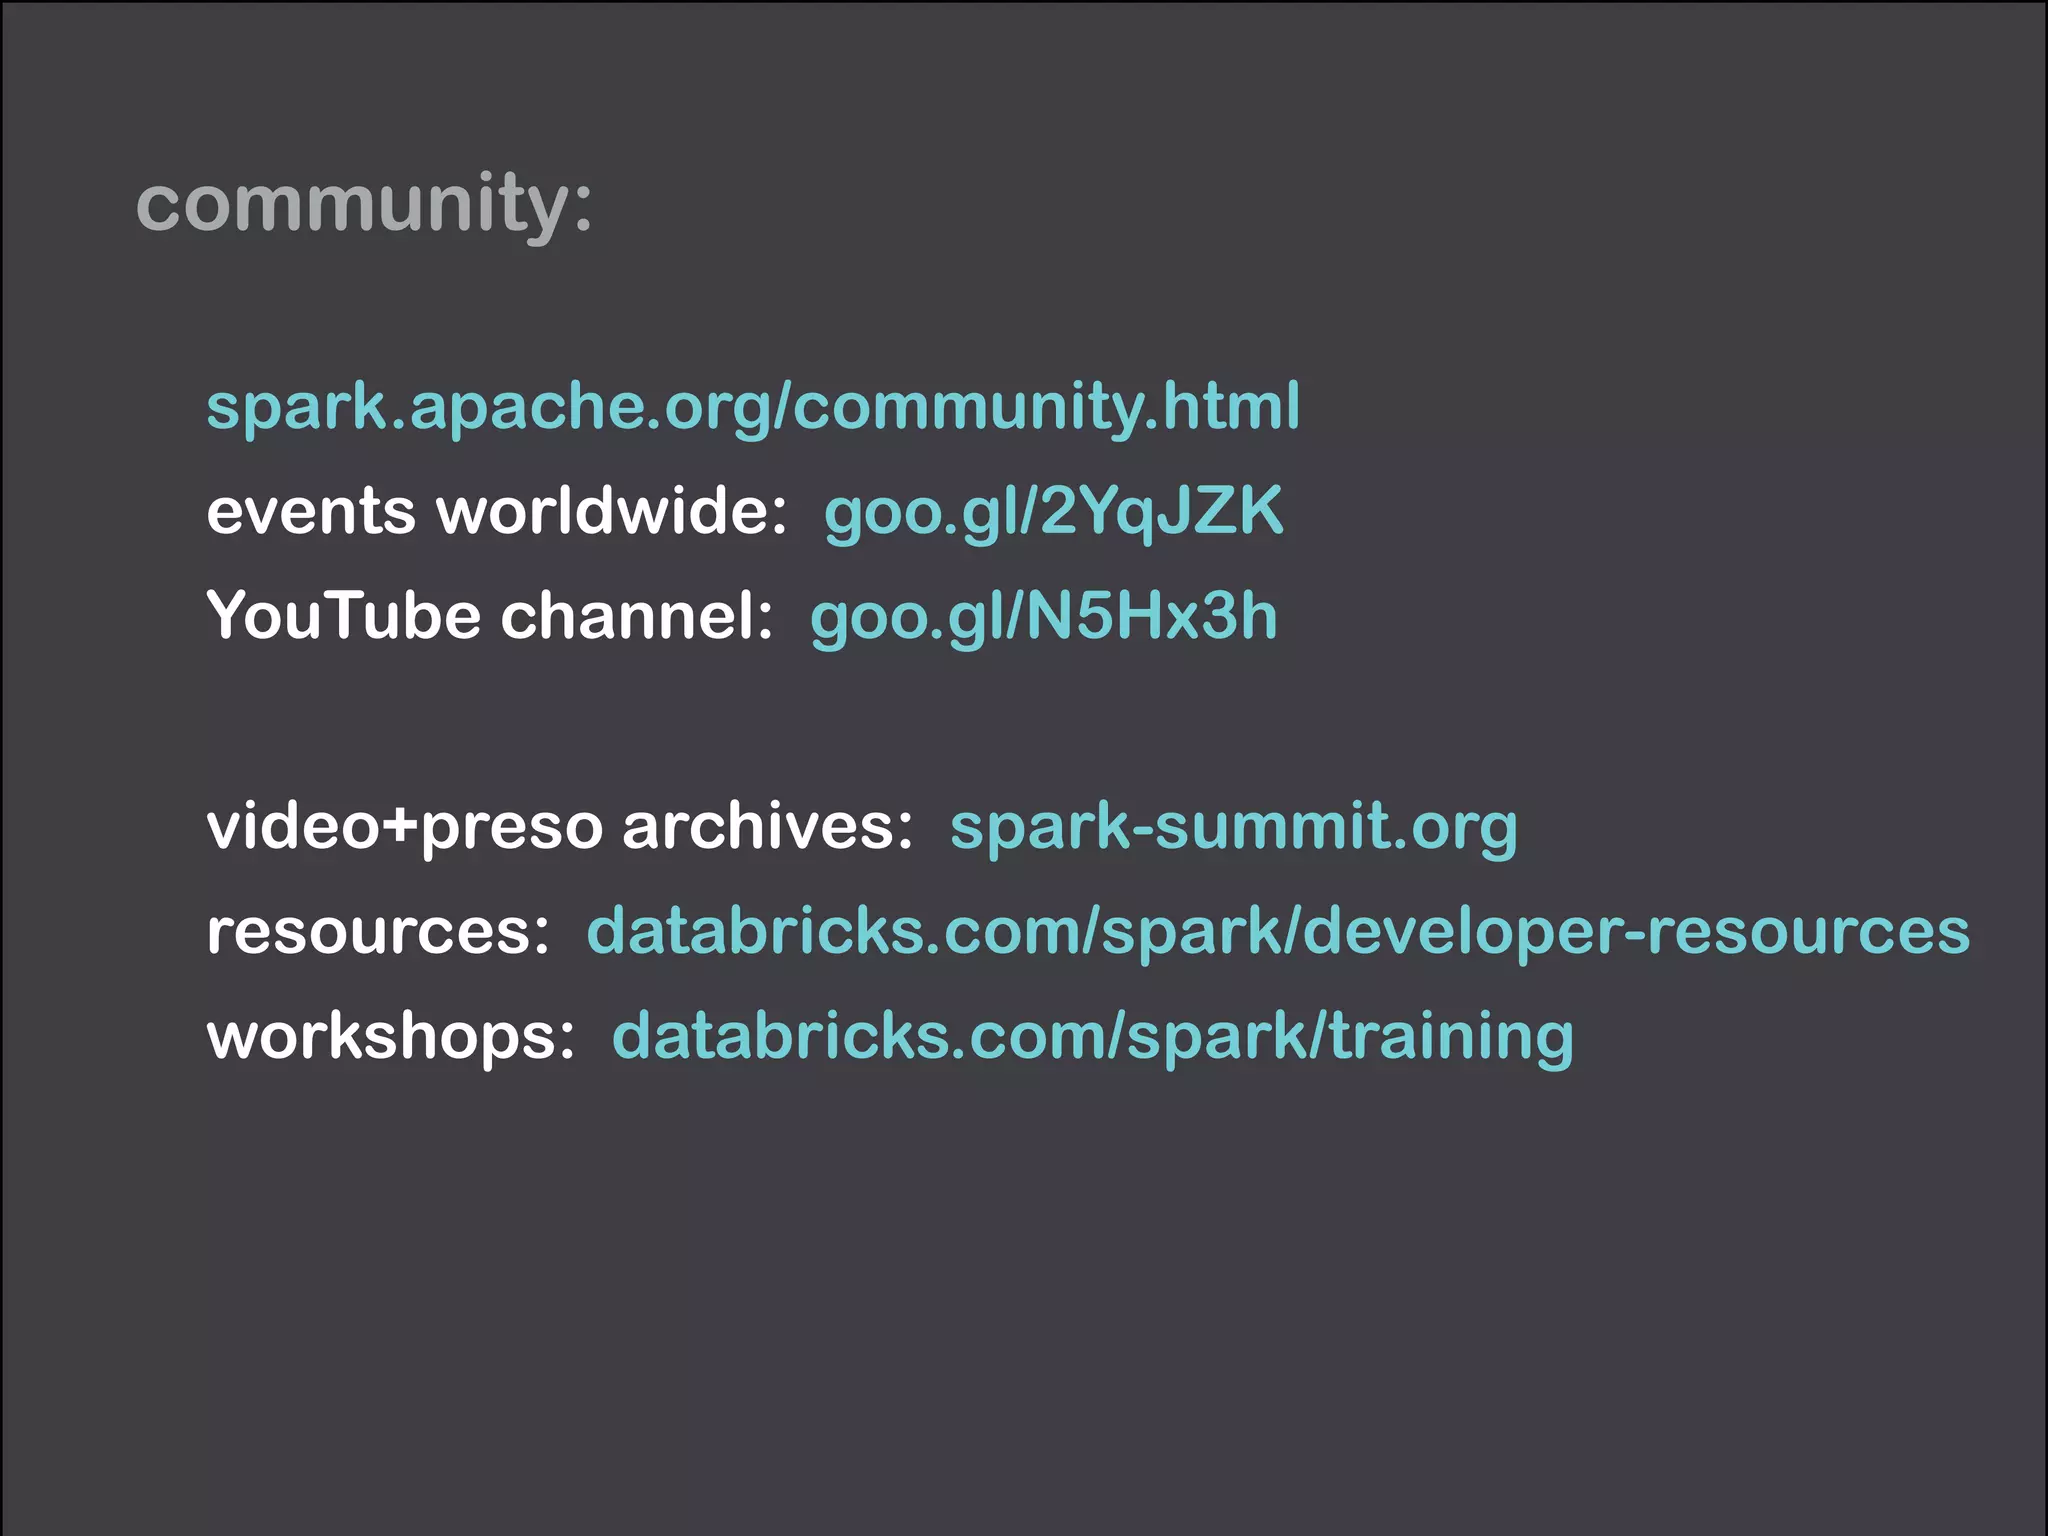Click the 'YouTube channel:' label
Screen dimensions: 2048x1536
(490, 615)
